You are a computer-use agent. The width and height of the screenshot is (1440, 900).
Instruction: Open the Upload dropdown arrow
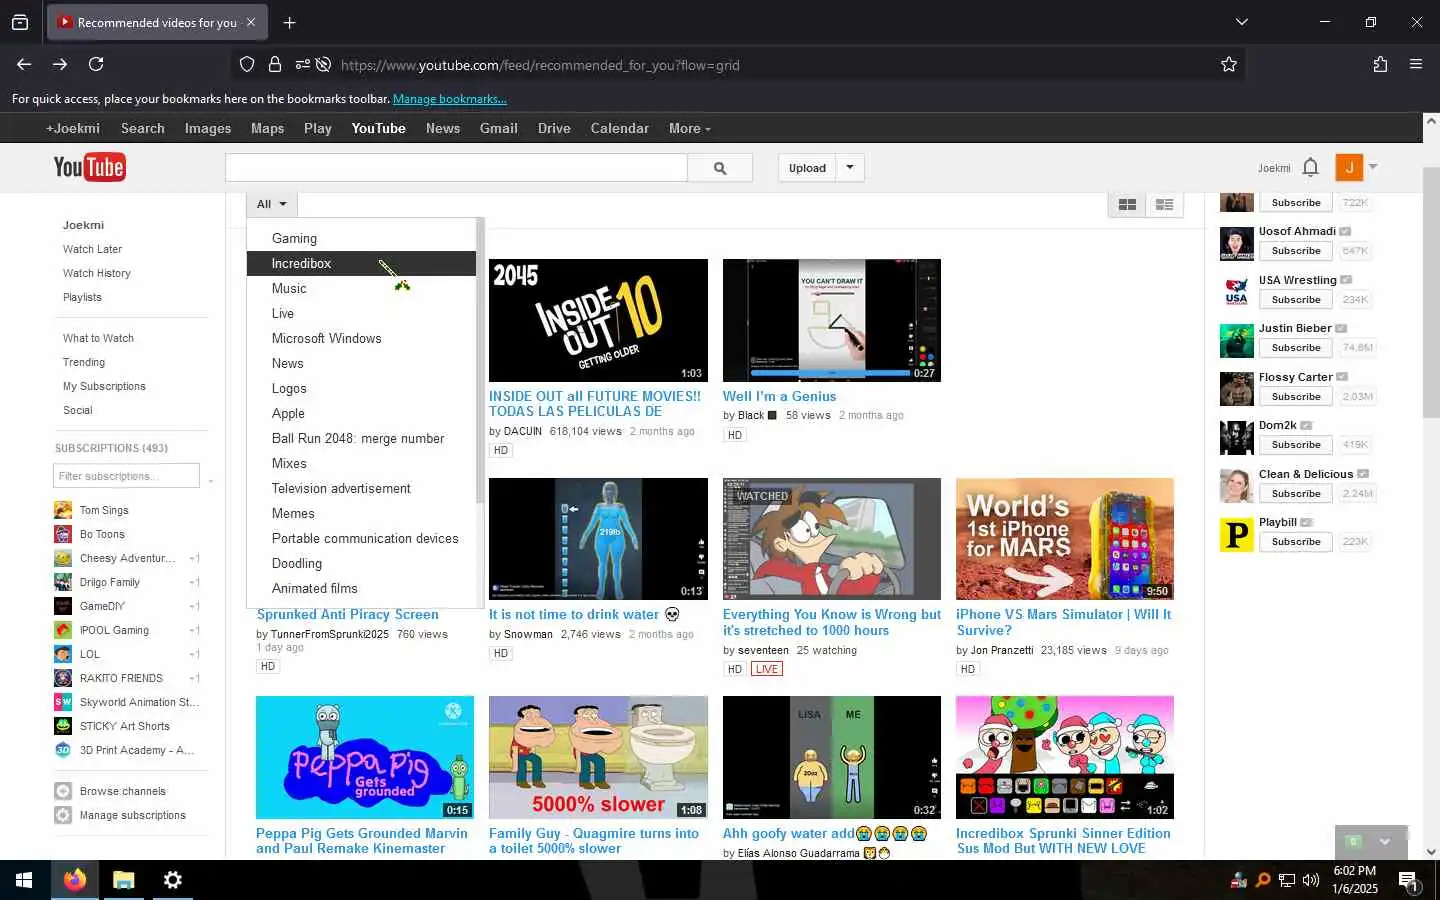[850, 168]
